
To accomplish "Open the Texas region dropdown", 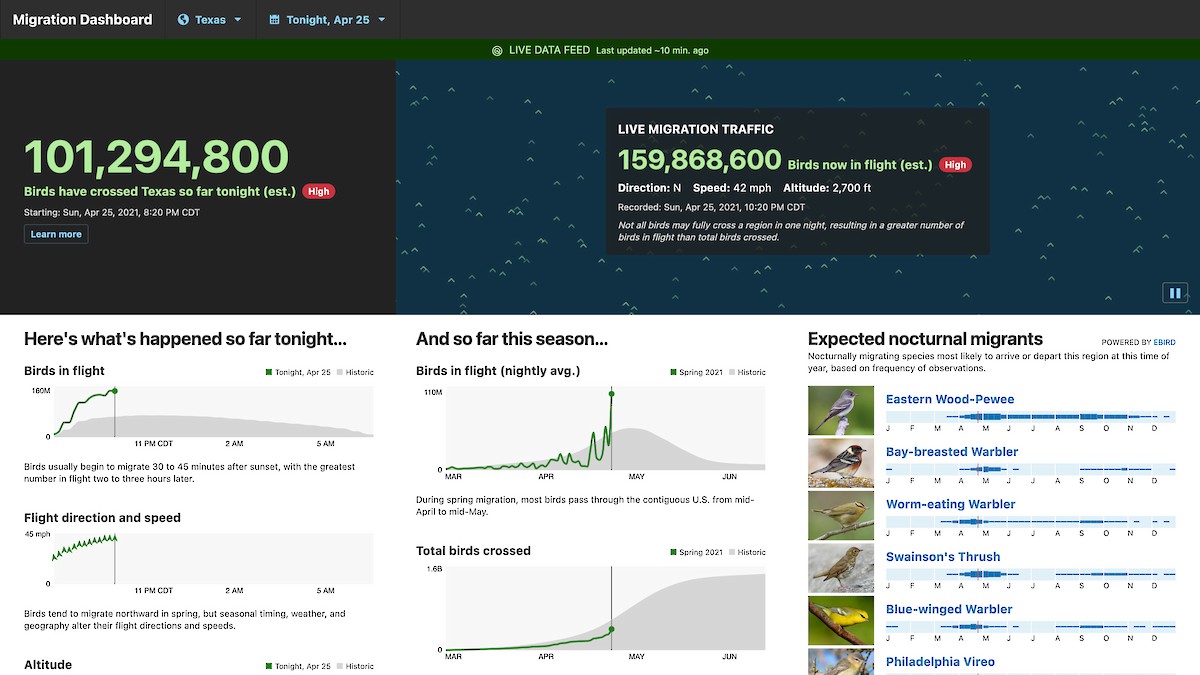I will (210, 18).
